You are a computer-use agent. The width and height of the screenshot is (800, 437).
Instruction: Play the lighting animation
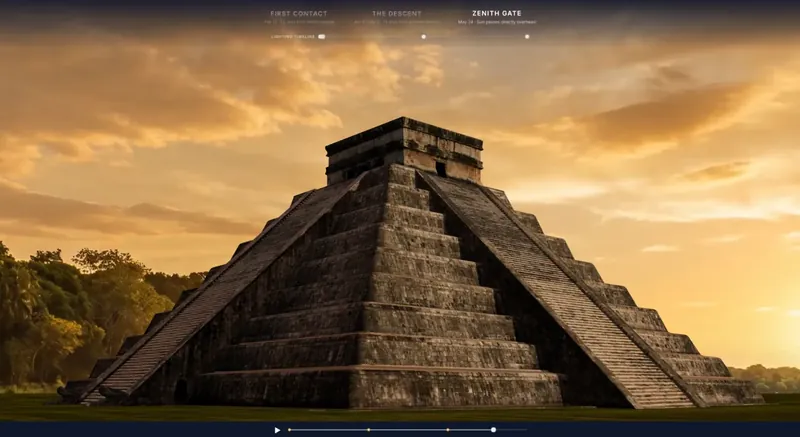point(277,430)
